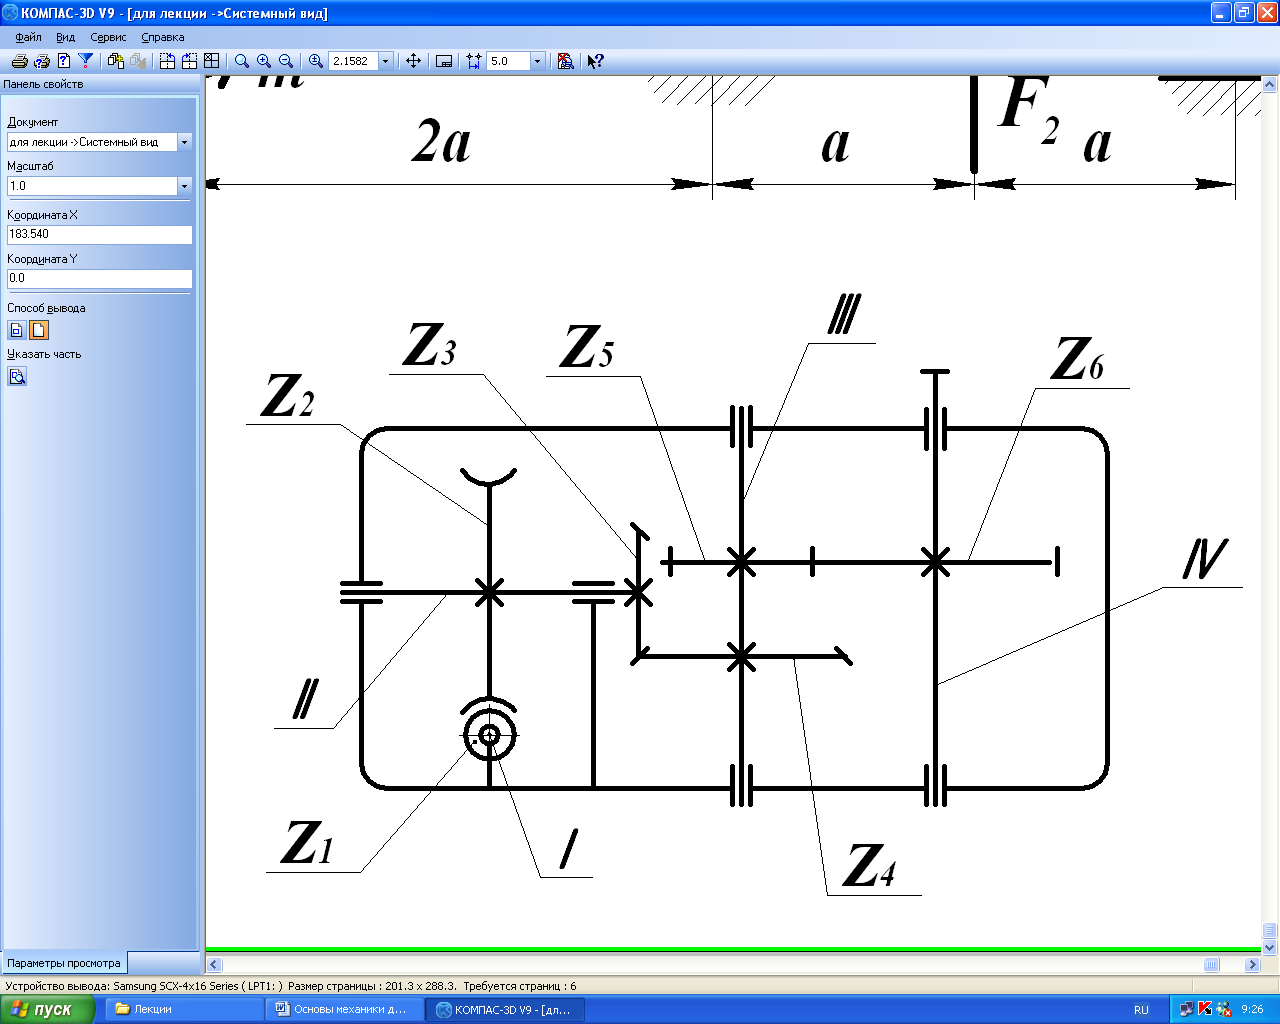Switch to Параметры просмотра tab
1280x1024 pixels.
[x=64, y=964]
